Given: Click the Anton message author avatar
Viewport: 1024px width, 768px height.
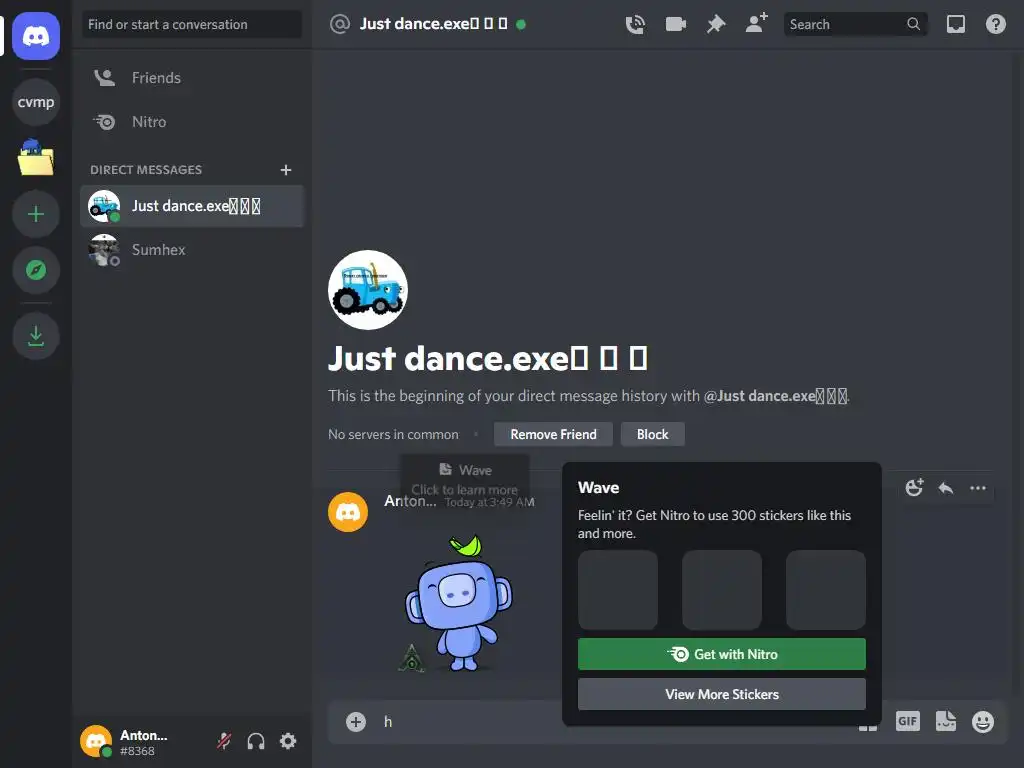Looking at the screenshot, I should tap(348, 512).
